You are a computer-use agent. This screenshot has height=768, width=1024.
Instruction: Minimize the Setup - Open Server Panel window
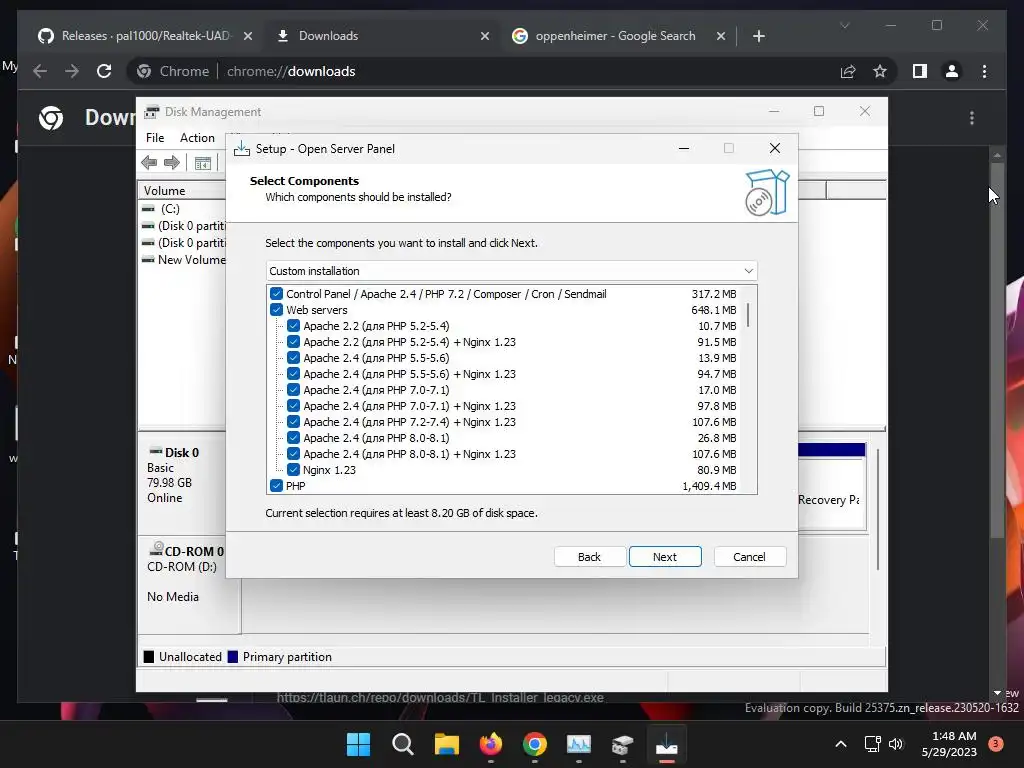[x=684, y=148]
